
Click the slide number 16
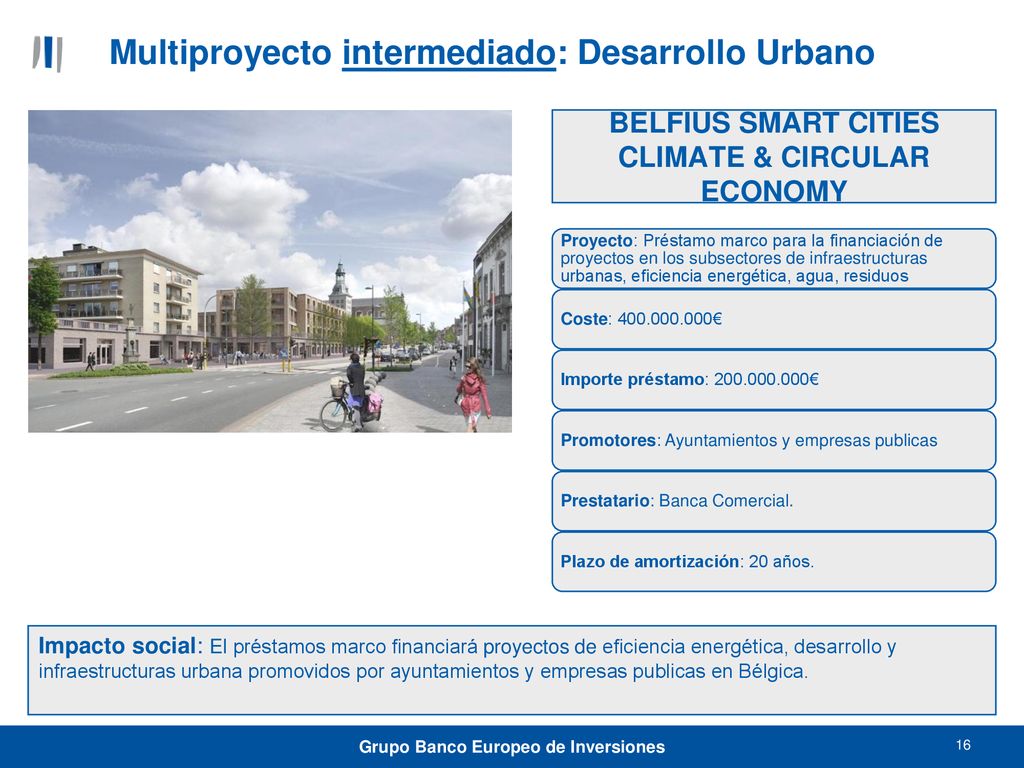pos(963,745)
